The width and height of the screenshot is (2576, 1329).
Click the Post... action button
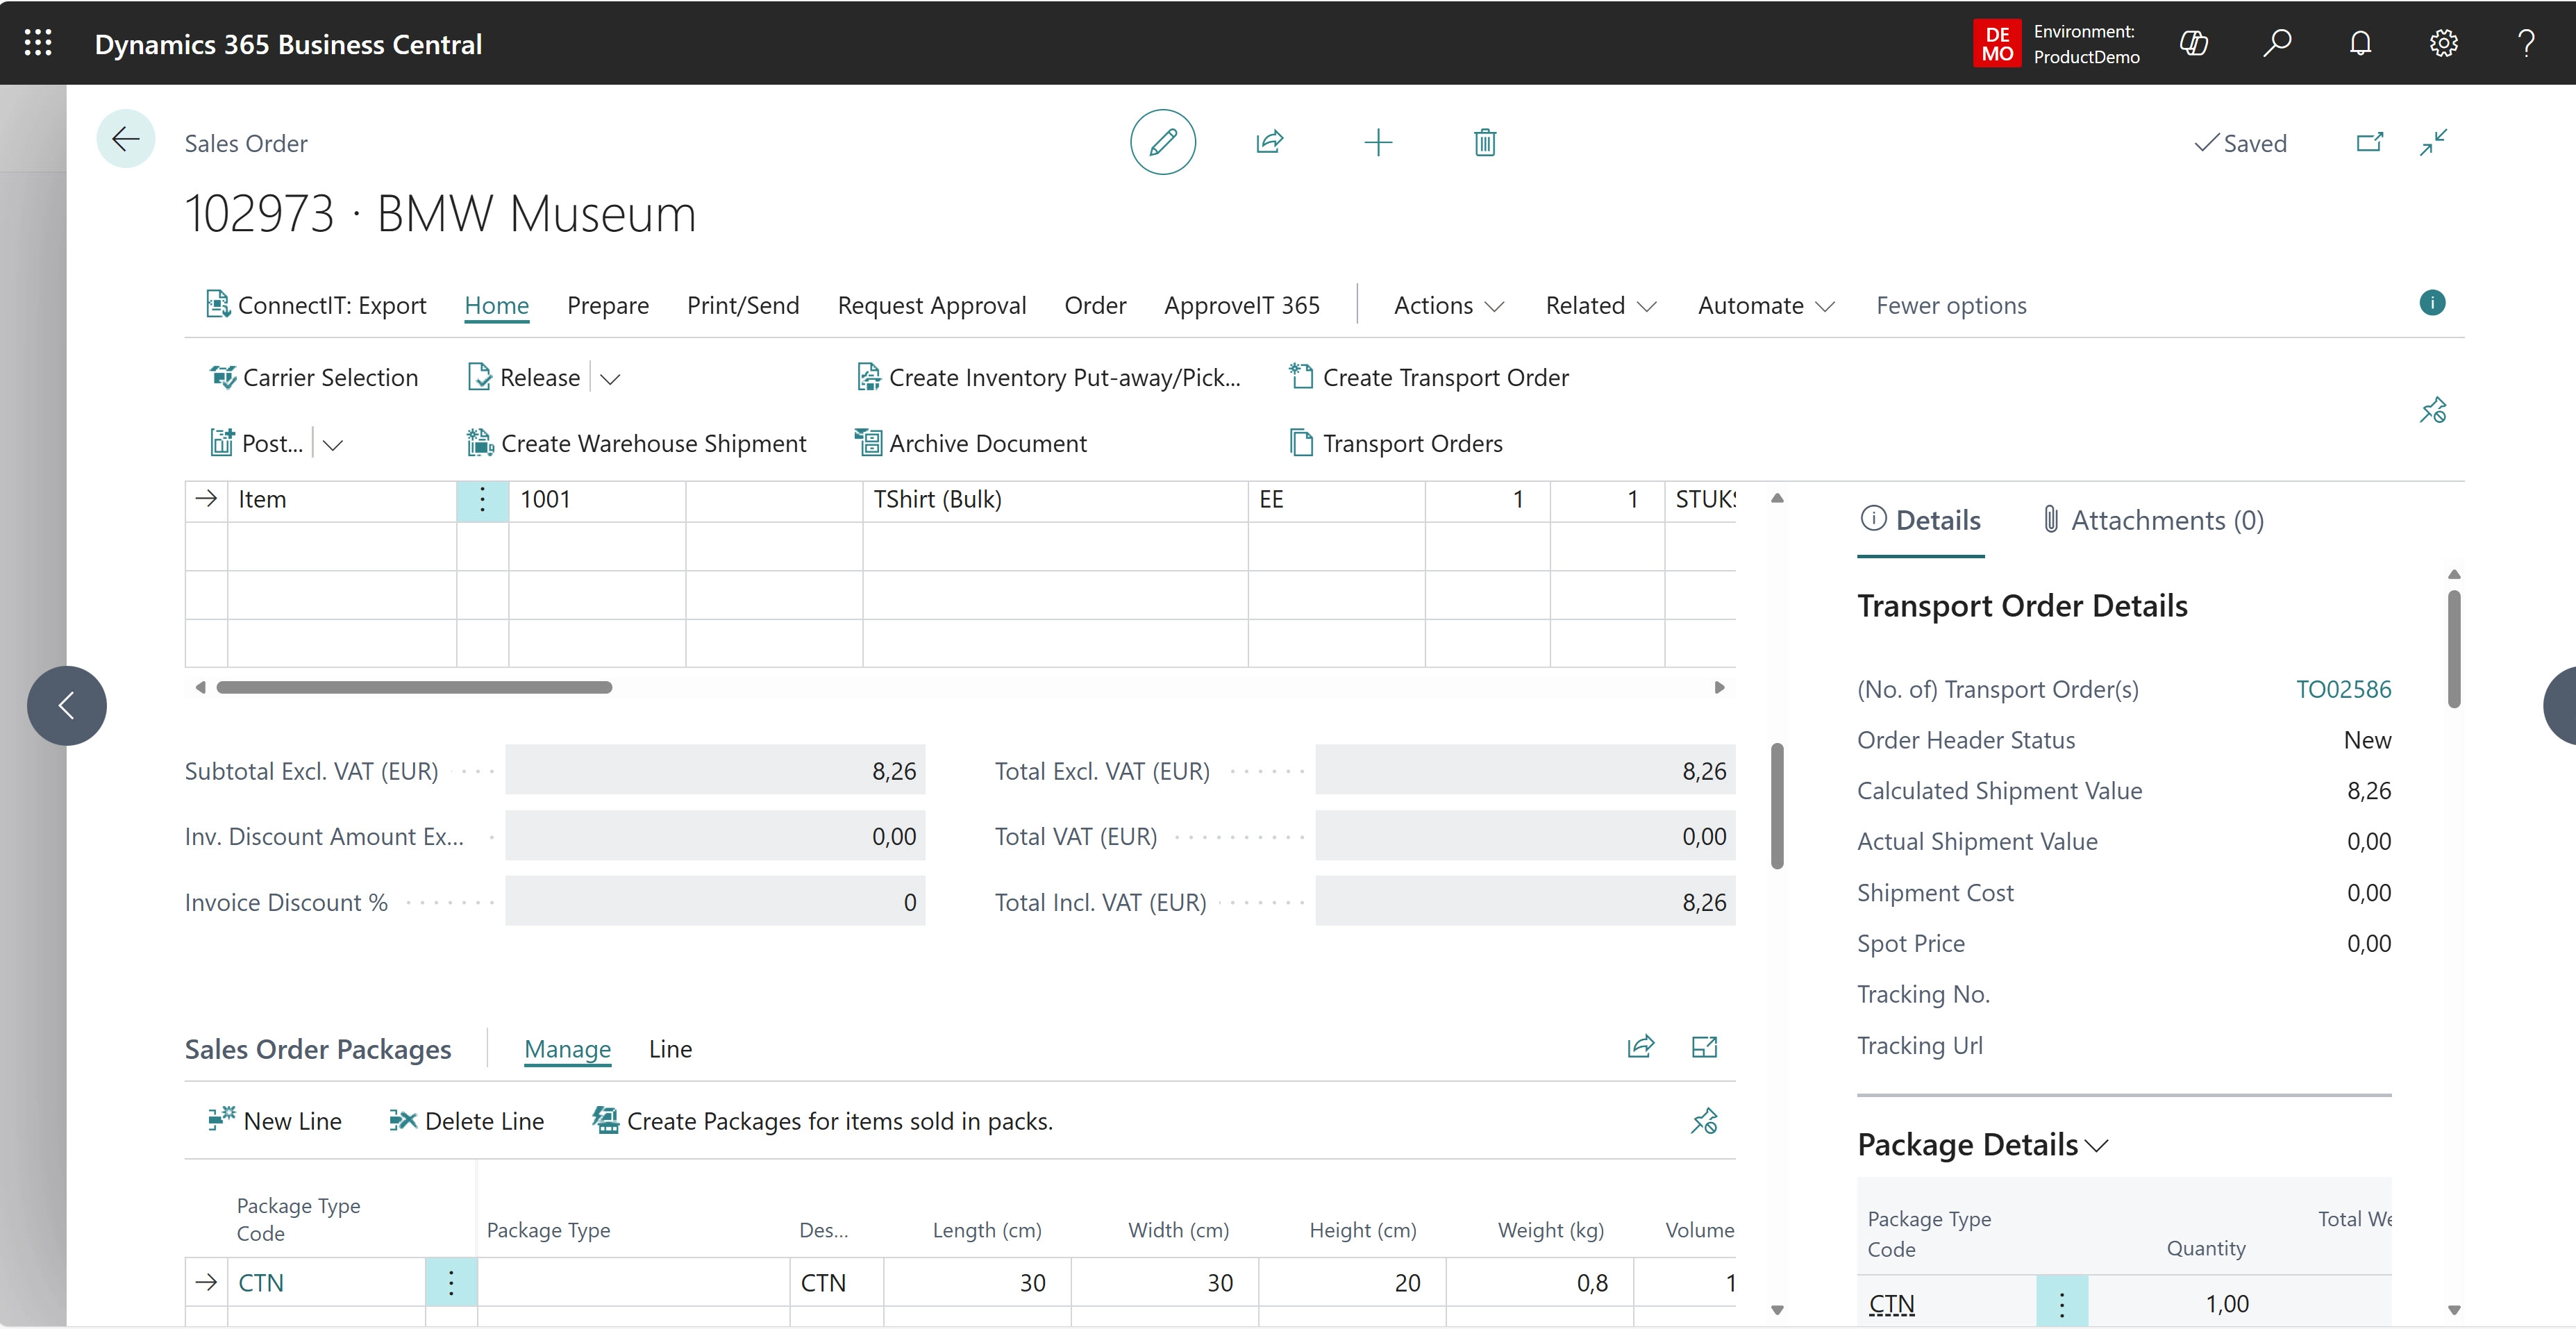tap(257, 443)
